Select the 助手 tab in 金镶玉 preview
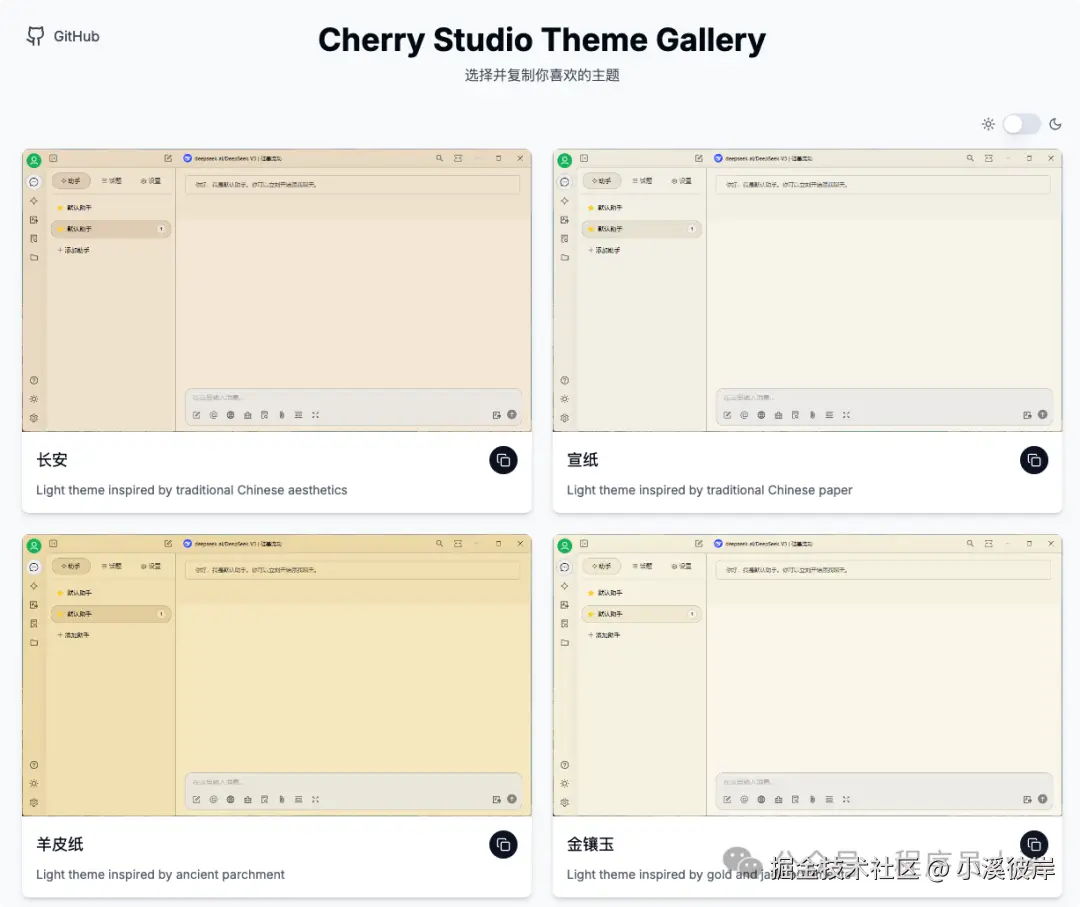 click(x=602, y=565)
